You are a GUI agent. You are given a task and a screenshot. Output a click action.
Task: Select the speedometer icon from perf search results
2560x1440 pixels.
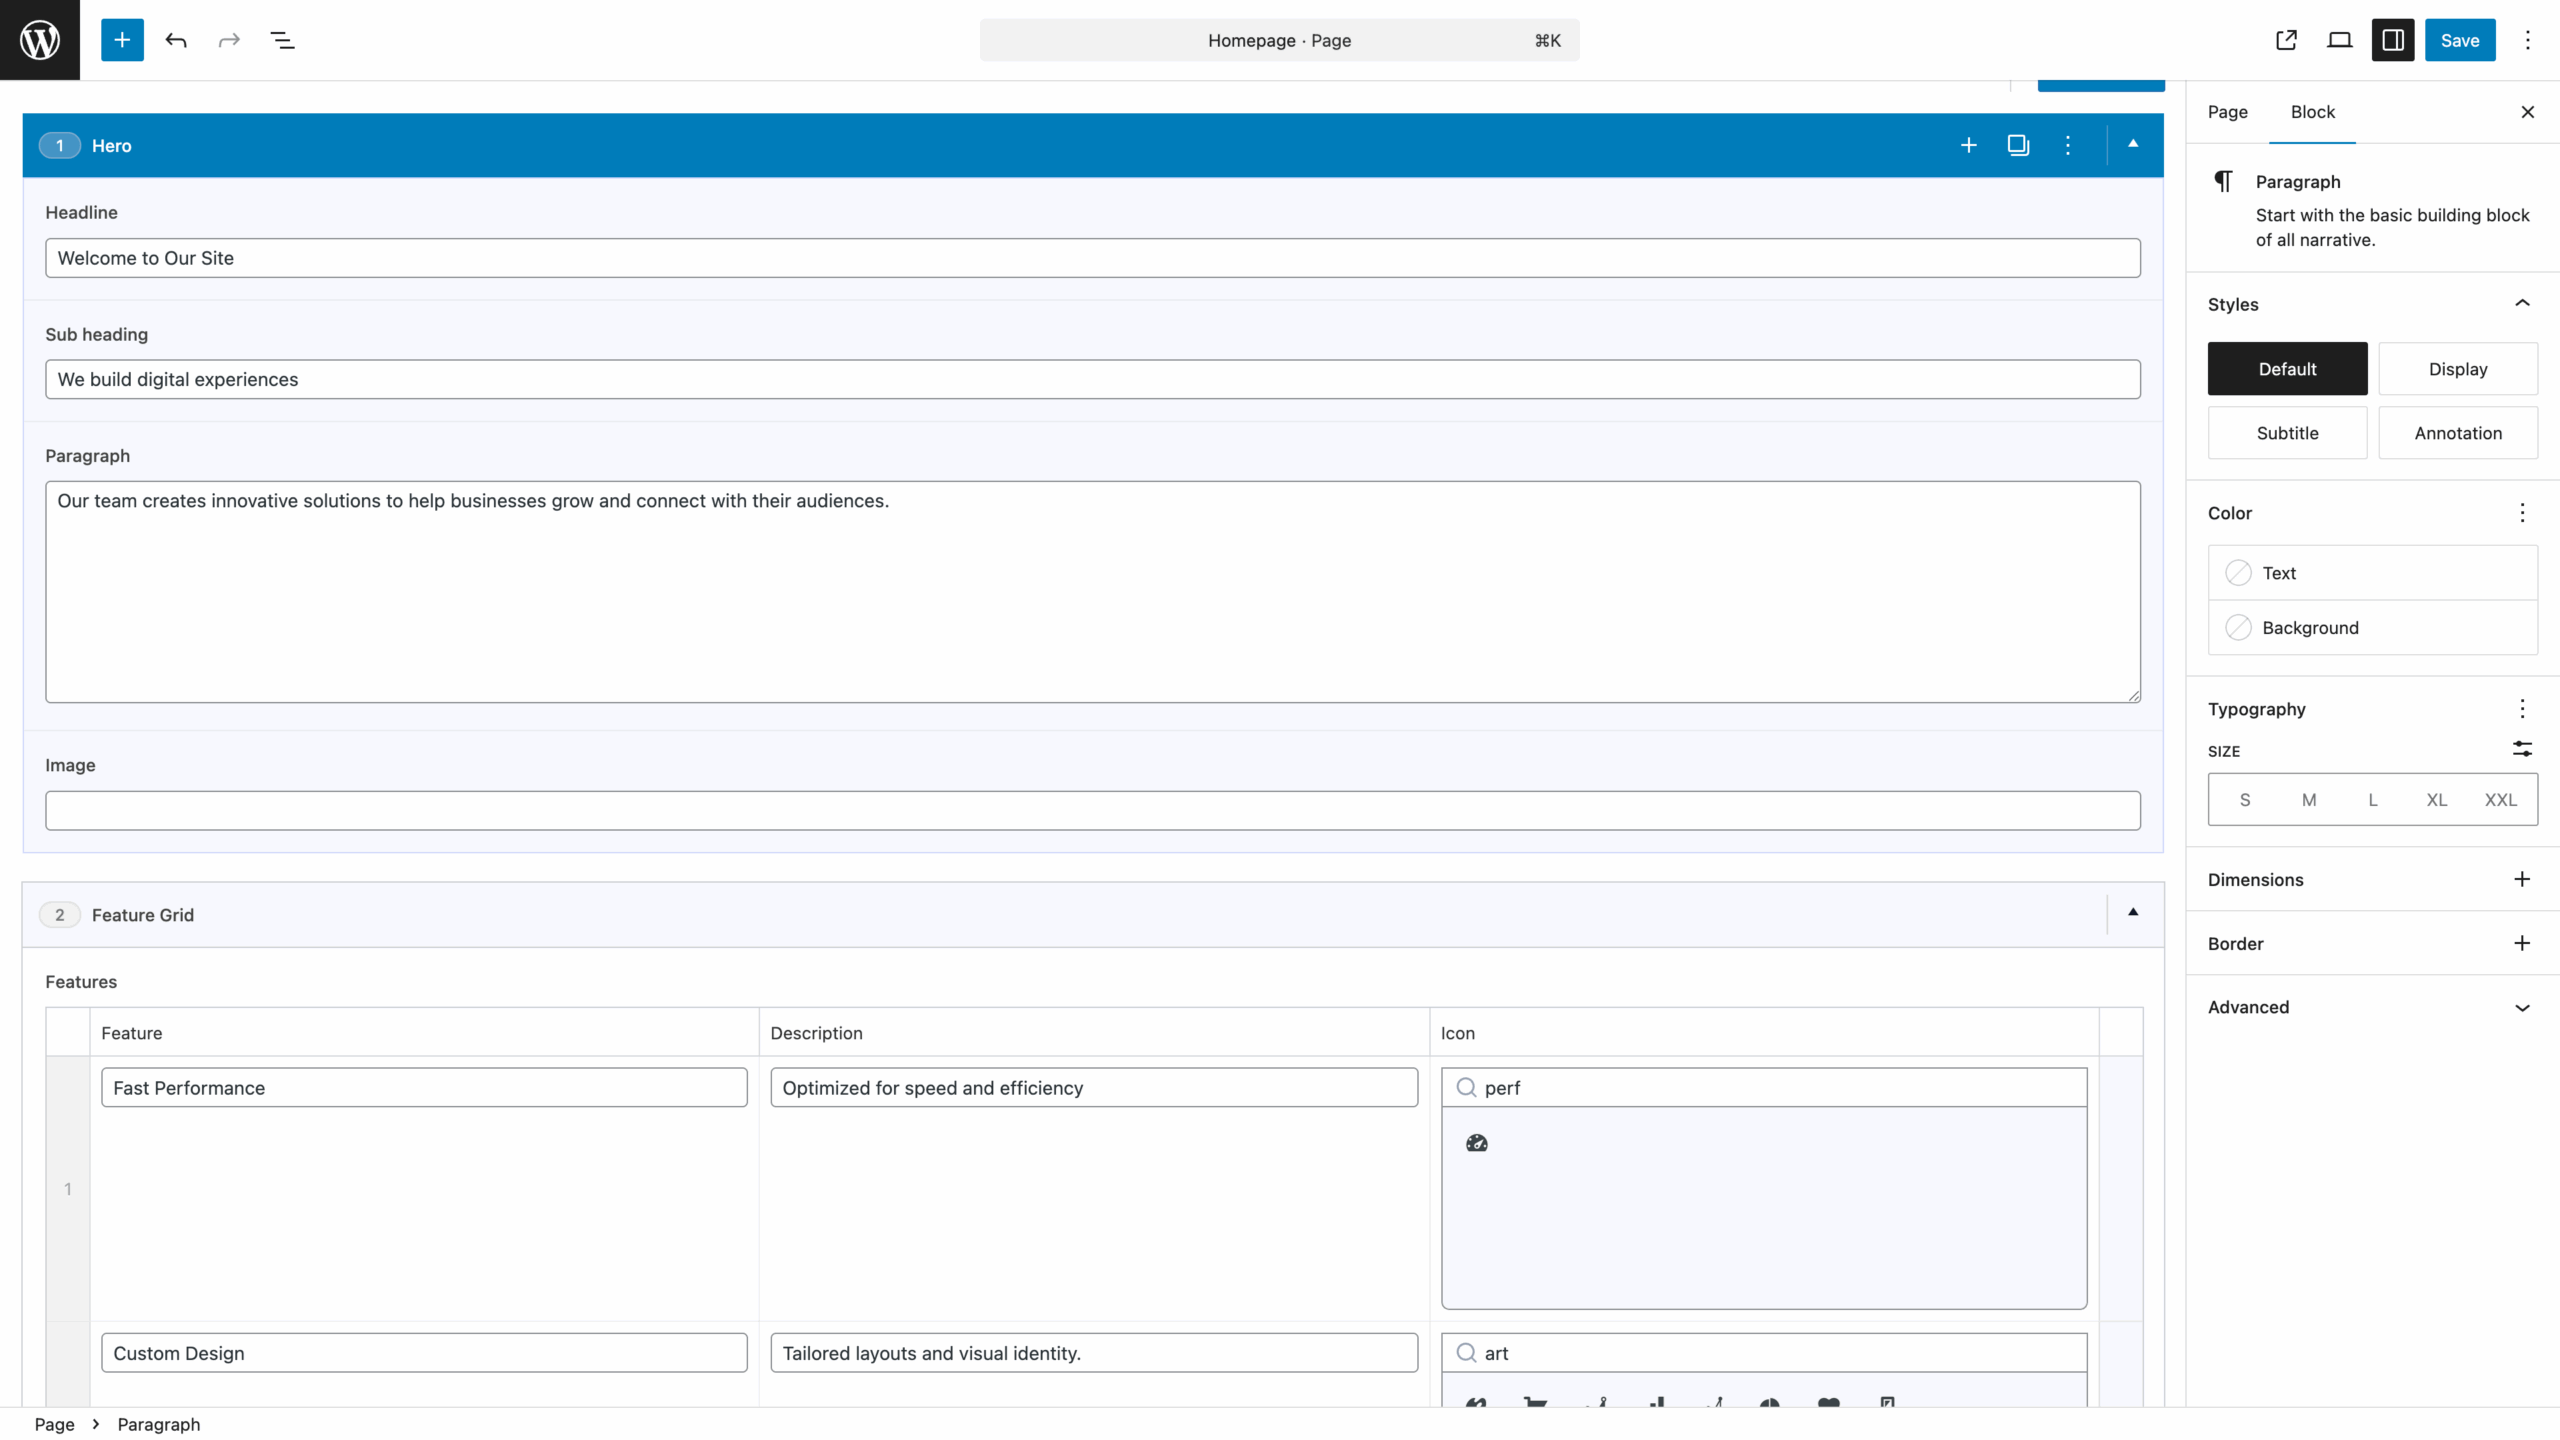coord(1477,1141)
